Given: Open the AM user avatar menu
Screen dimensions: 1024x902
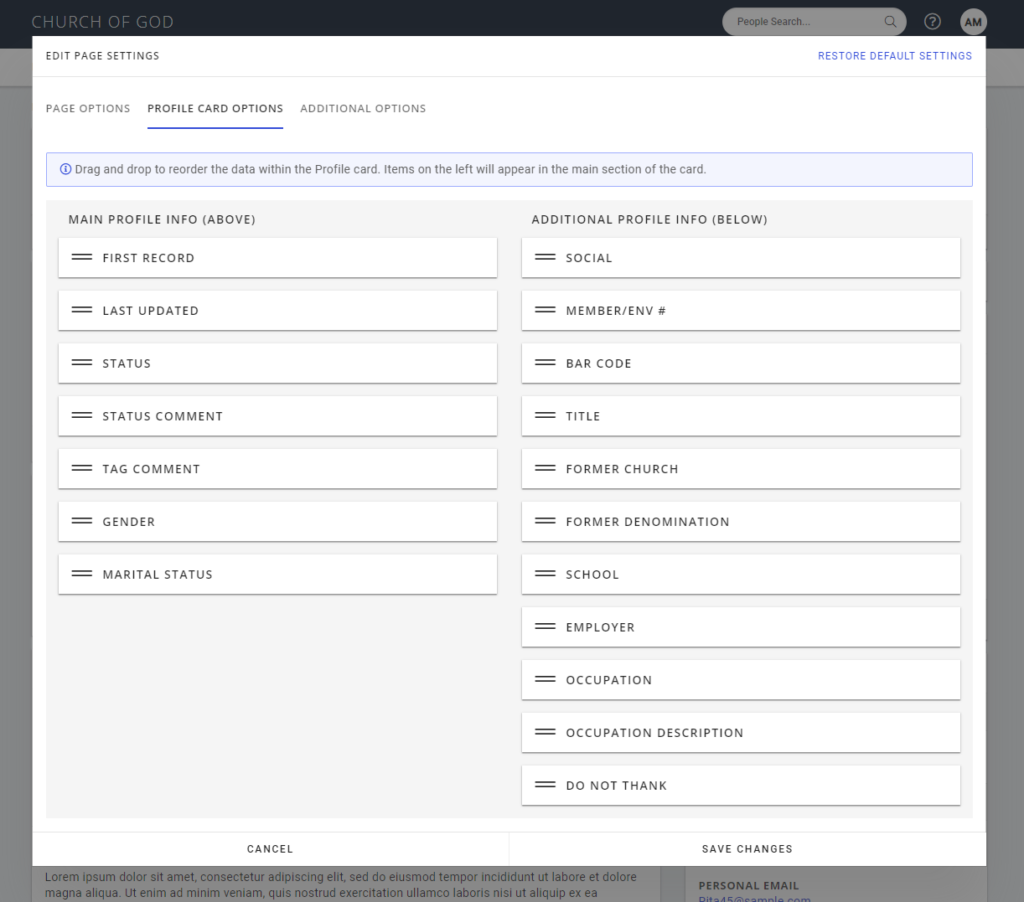Looking at the screenshot, I should tap(972, 22).
